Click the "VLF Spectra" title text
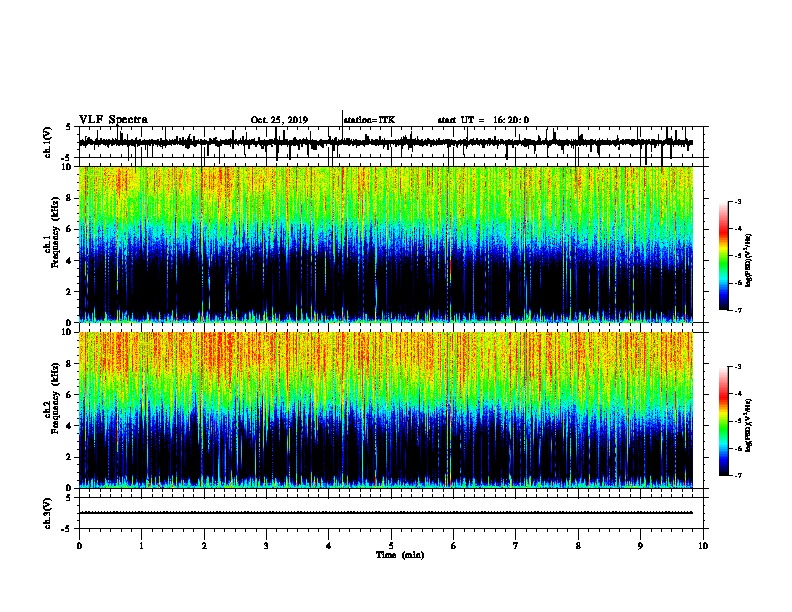This screenshot has height=612, width=792. click(x=113, y=120)
